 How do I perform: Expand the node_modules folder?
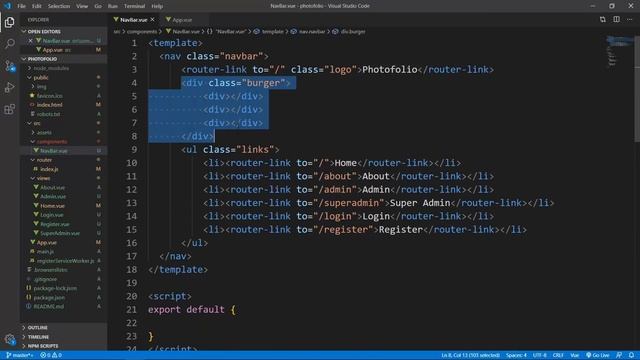[51, 68]
